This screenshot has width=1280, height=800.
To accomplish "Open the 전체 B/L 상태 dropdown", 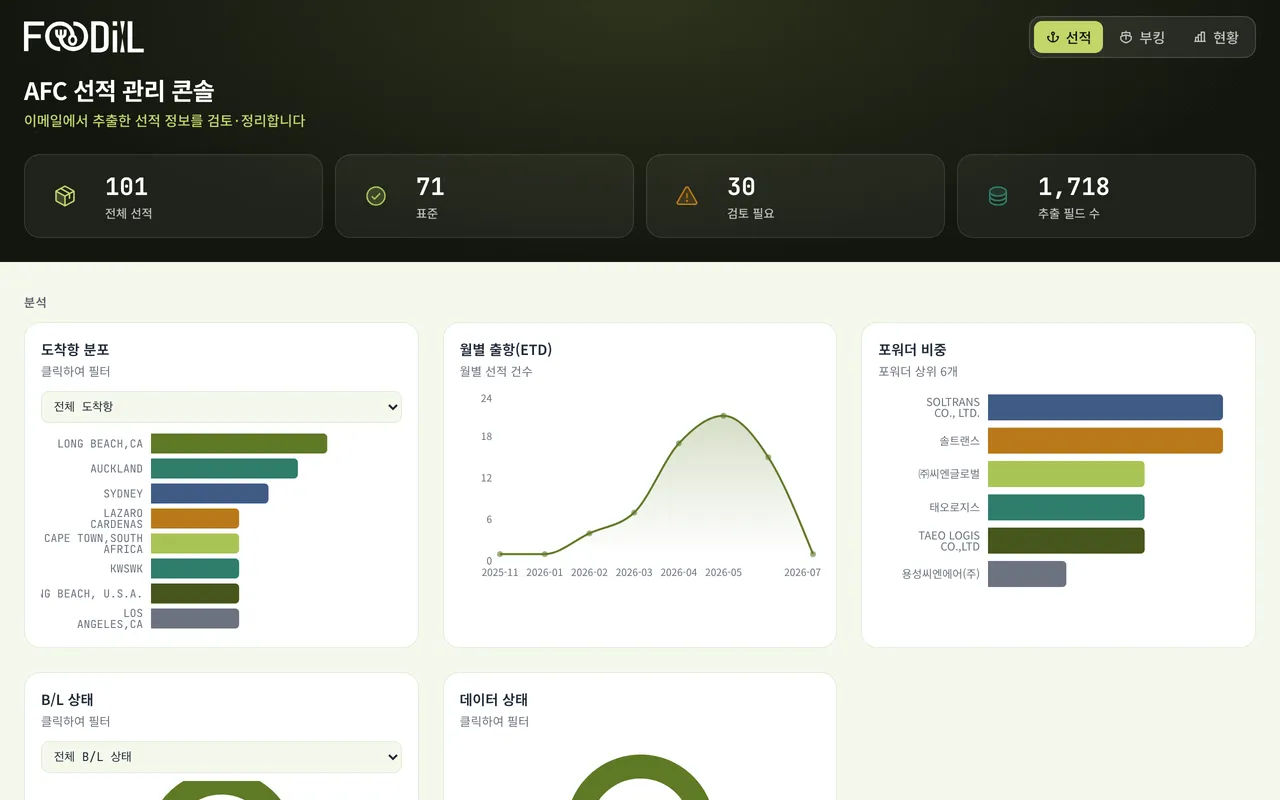I will [x=221, y=757].
